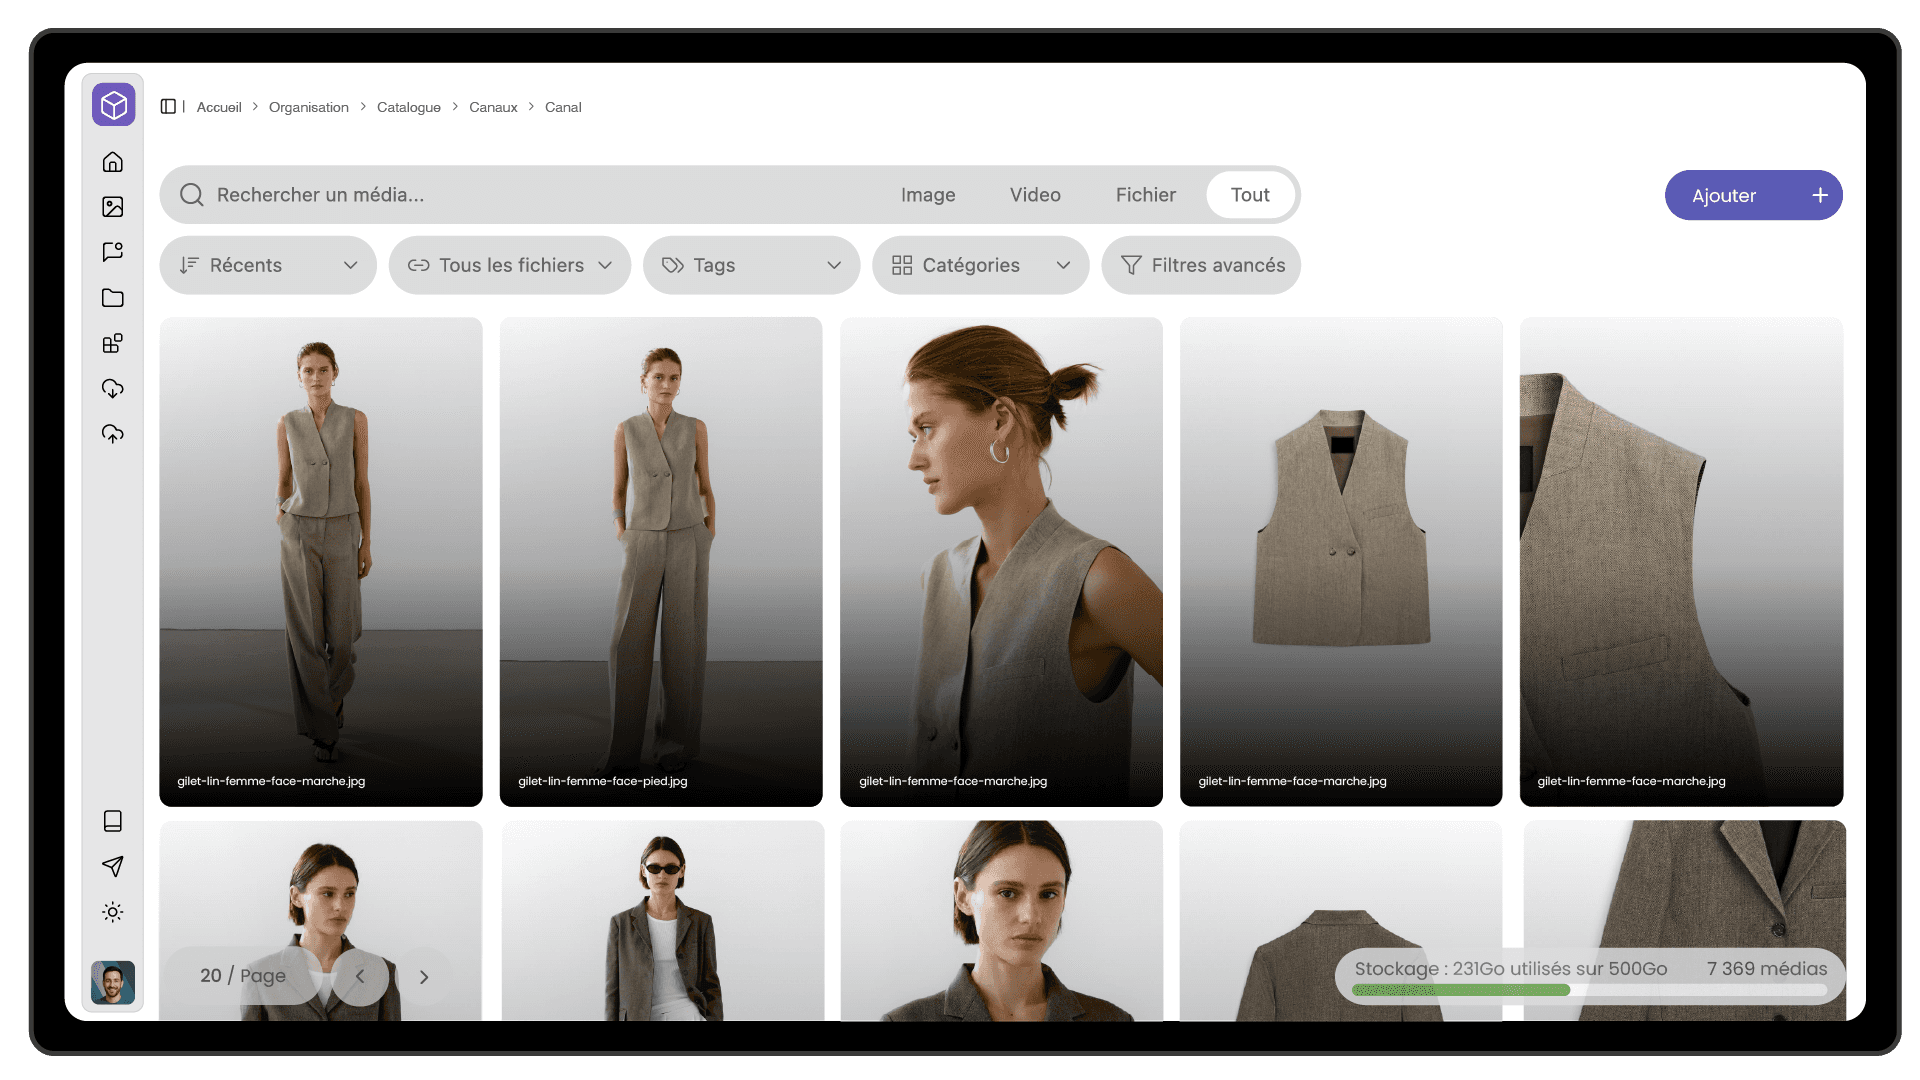The image size is (1920, 1080).
Task: Click the Ajouter button
Action: tap(1753, 195)
